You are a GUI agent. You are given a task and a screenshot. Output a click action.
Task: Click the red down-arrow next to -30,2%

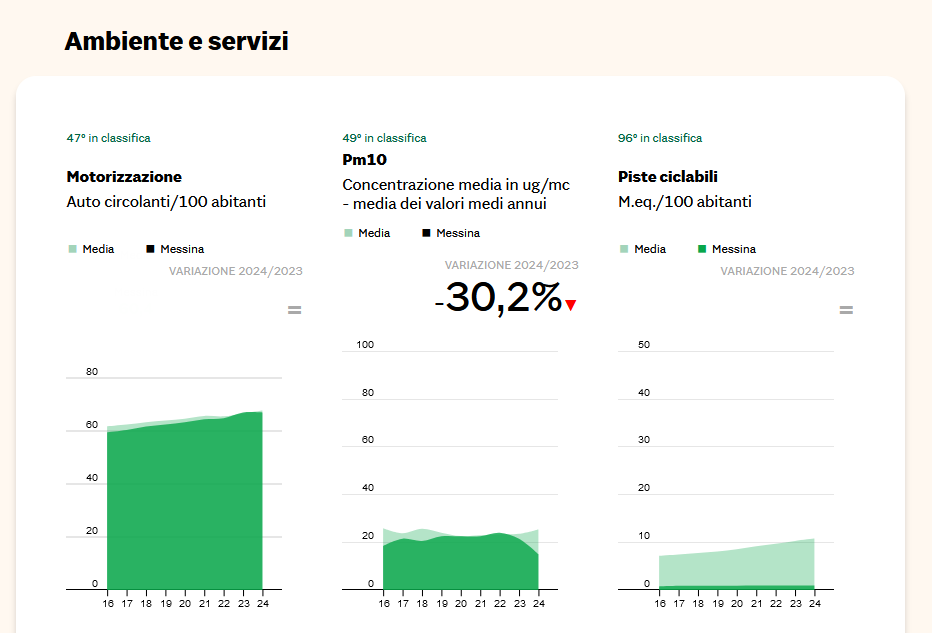(x=571, y=306)
